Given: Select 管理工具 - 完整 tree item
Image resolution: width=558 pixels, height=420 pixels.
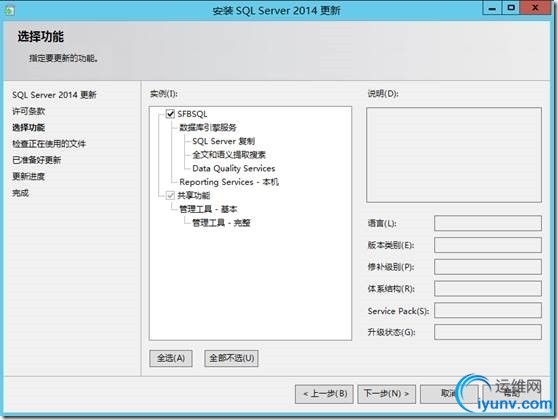Looking at the screenshot, I should tap(221, 223).
